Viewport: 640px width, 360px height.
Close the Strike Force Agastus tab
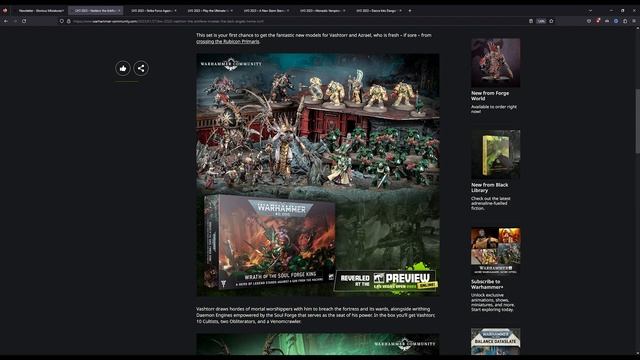tap(176, 11)
